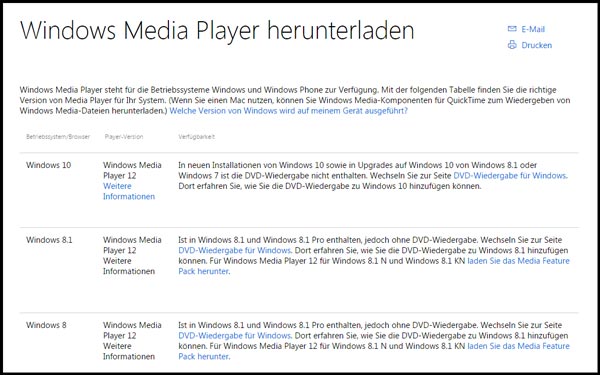Click Windows Media Player 12 text in Windows 8.1 row
Viewport: 600px width, 375px height.
(x=132, y=245)
